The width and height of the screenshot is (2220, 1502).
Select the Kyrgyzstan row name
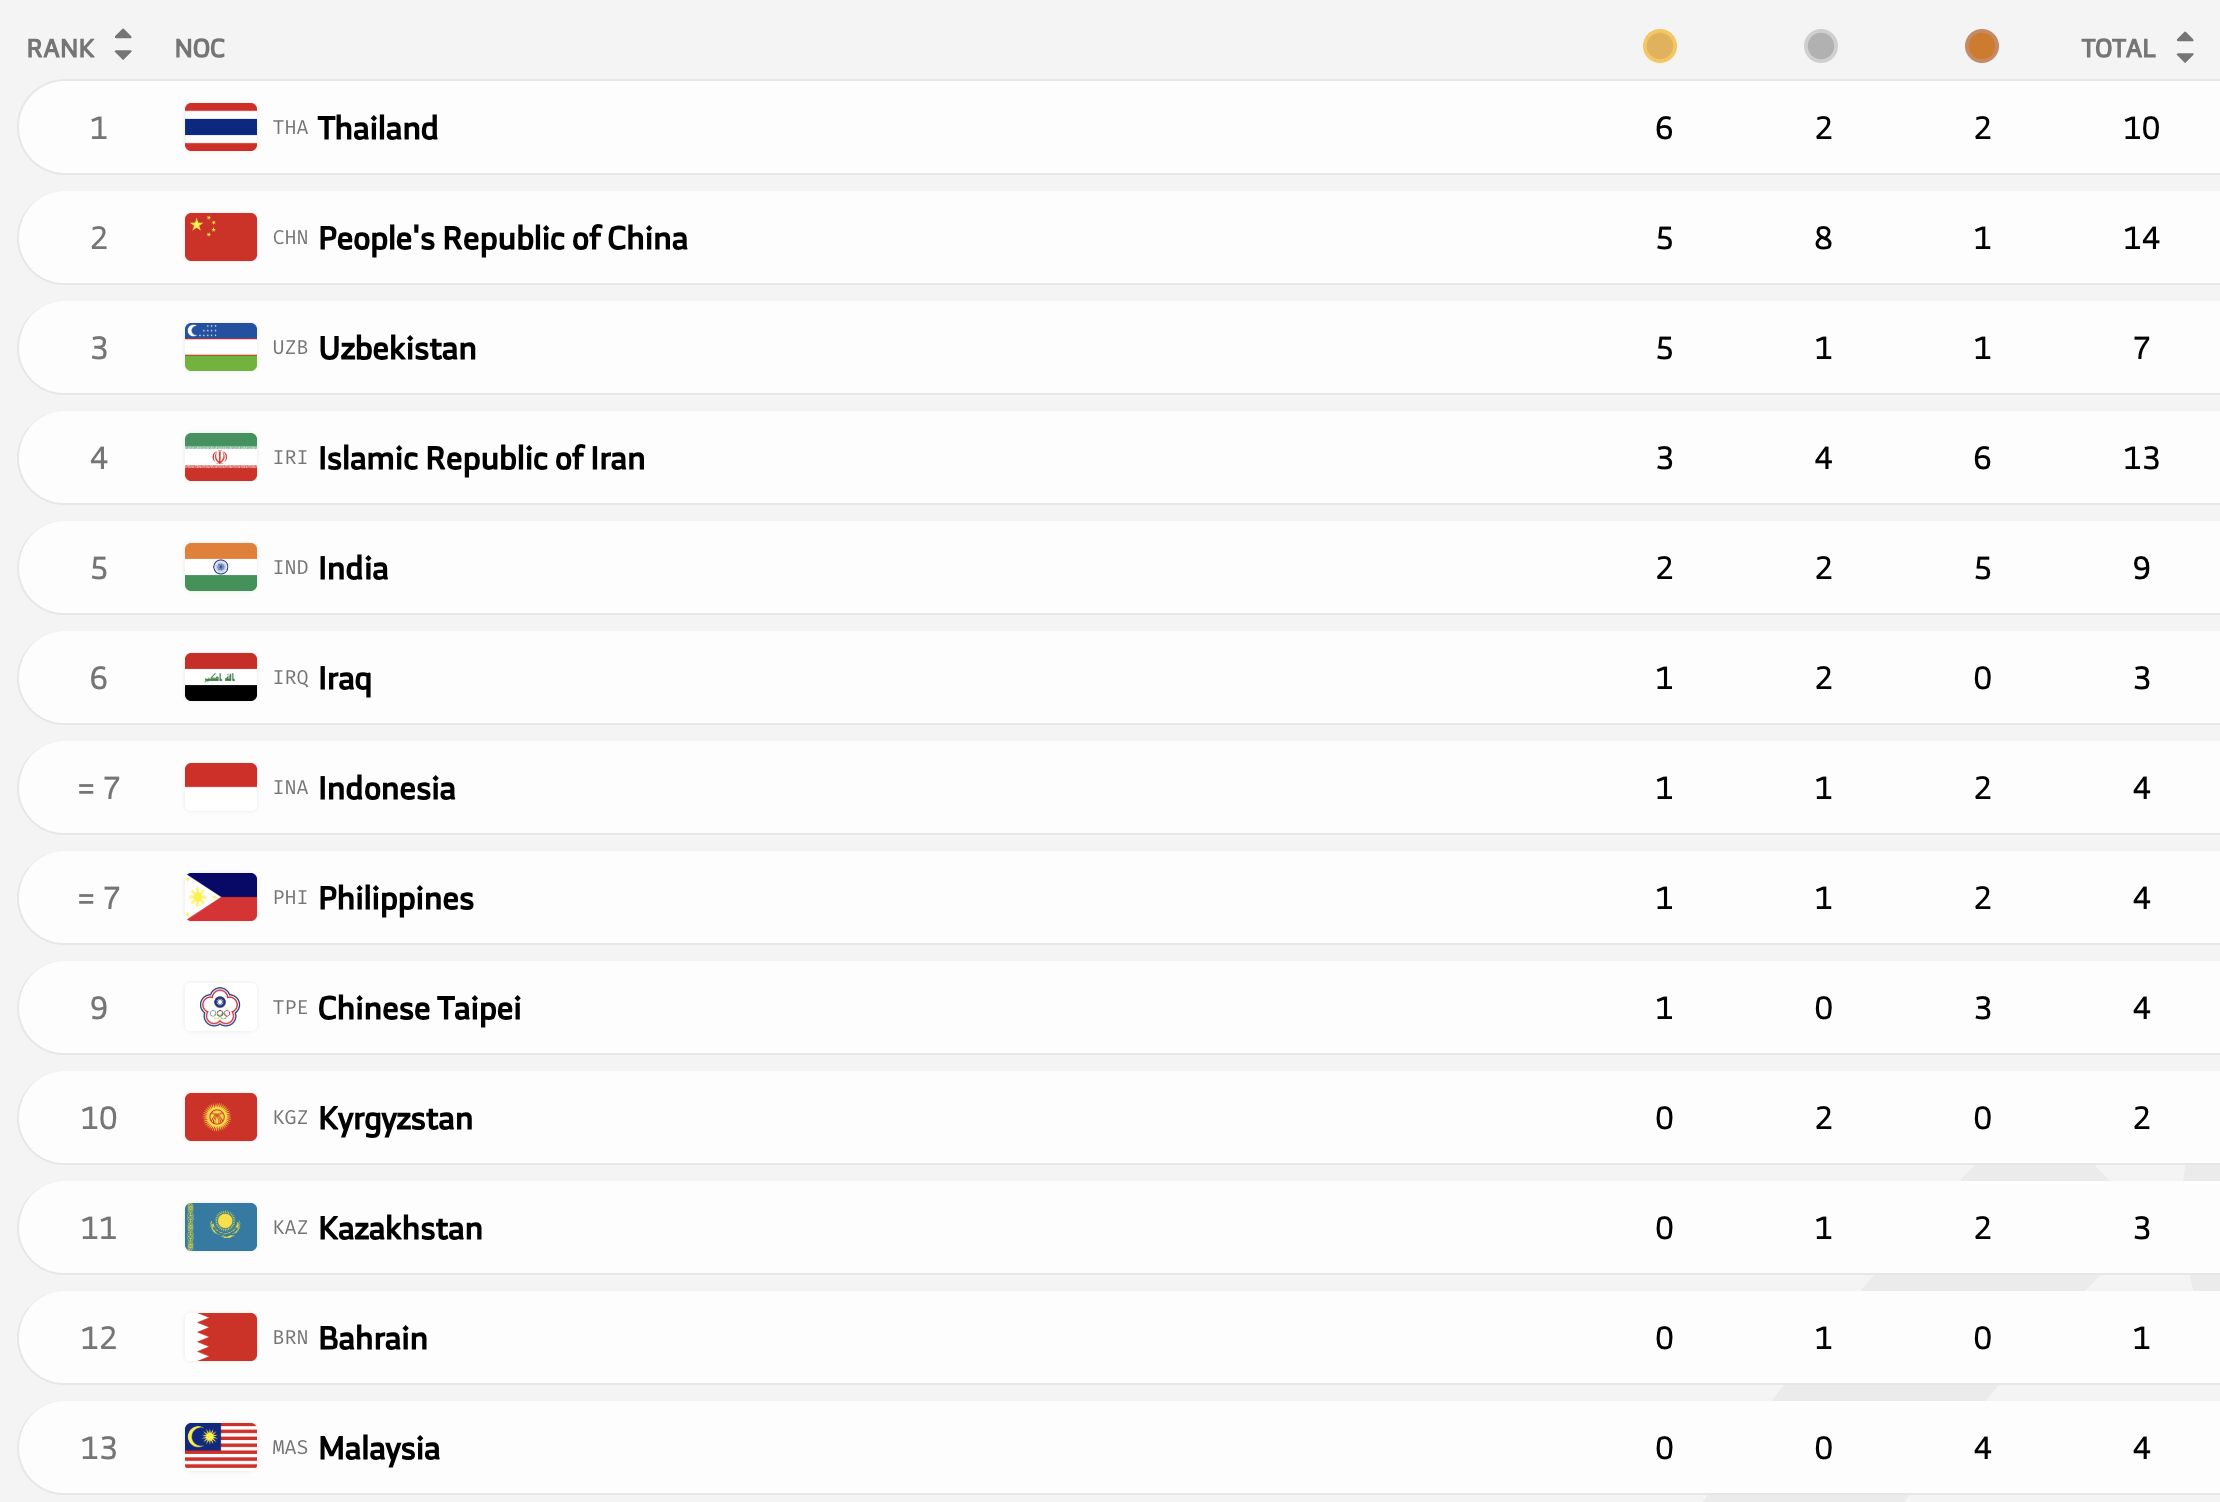click(395, 1118)
